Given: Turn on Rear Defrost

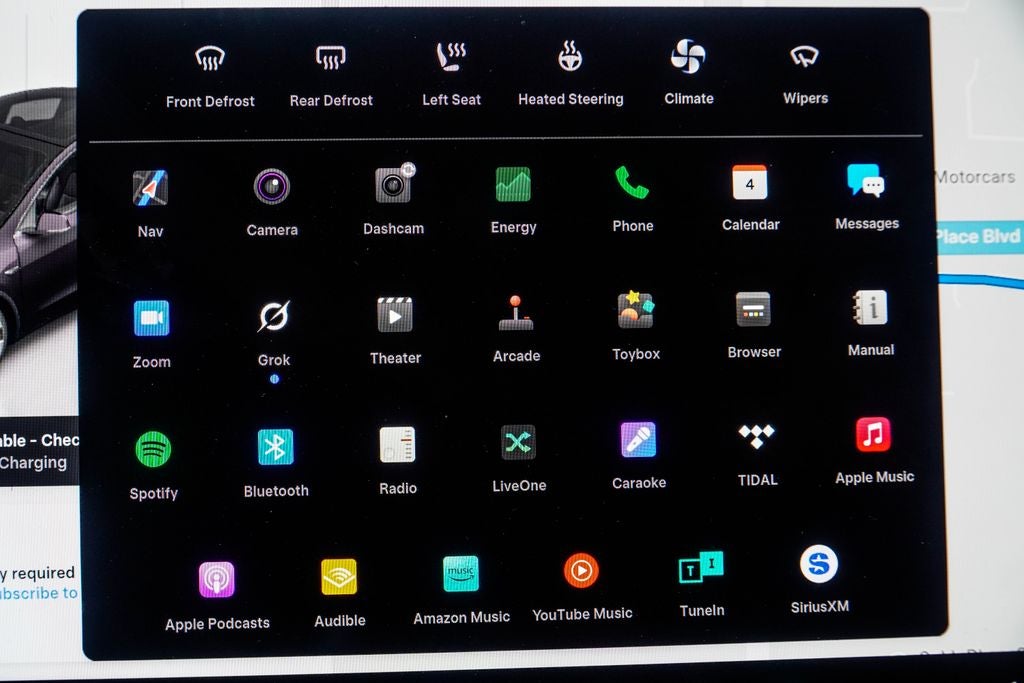Looking at the screenshot, I should click(x=331, y=59).
